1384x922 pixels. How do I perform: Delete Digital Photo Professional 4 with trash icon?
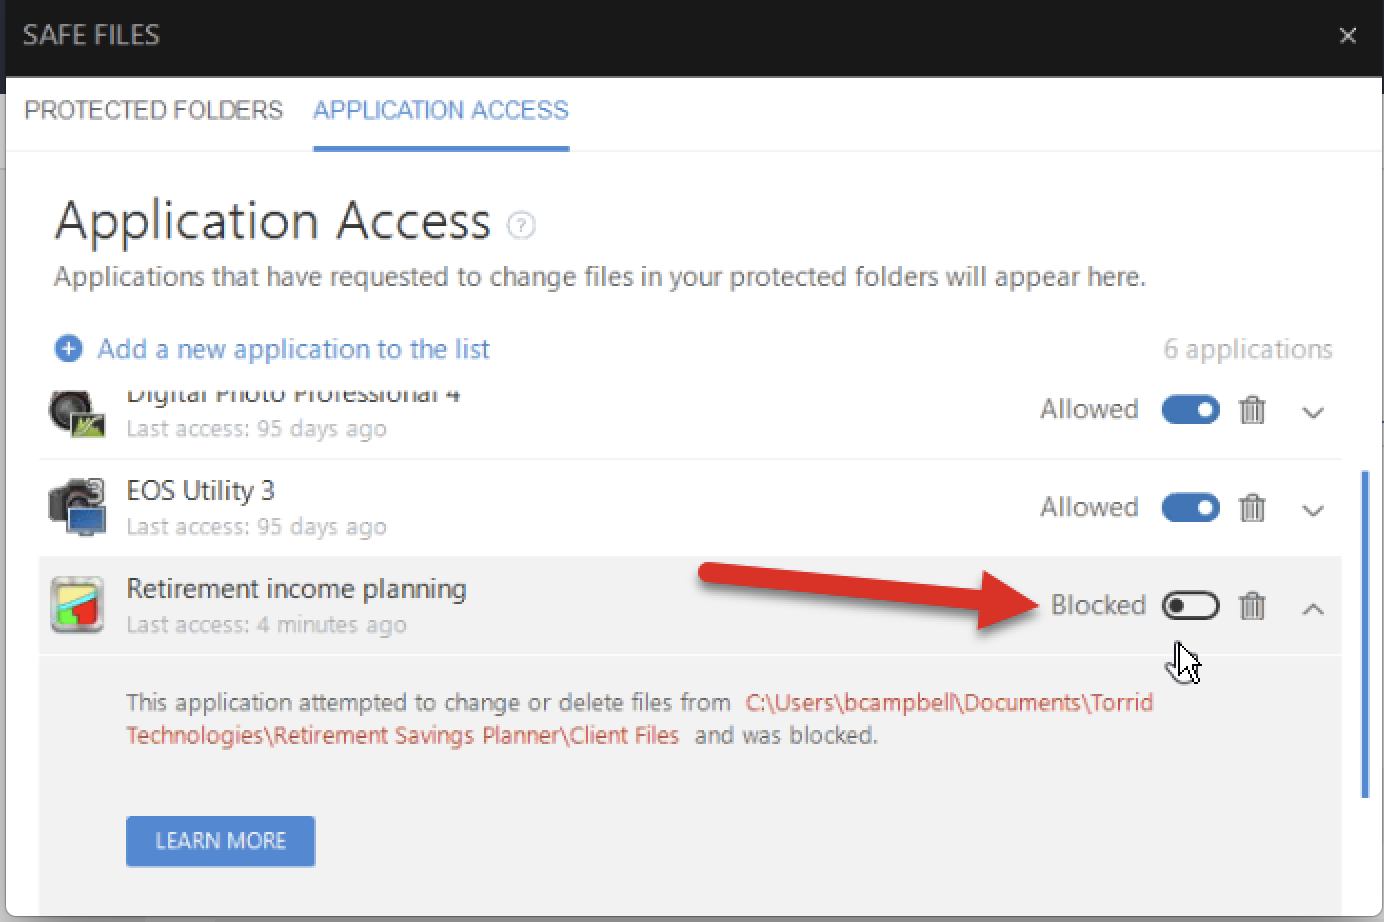[1252, 410]
